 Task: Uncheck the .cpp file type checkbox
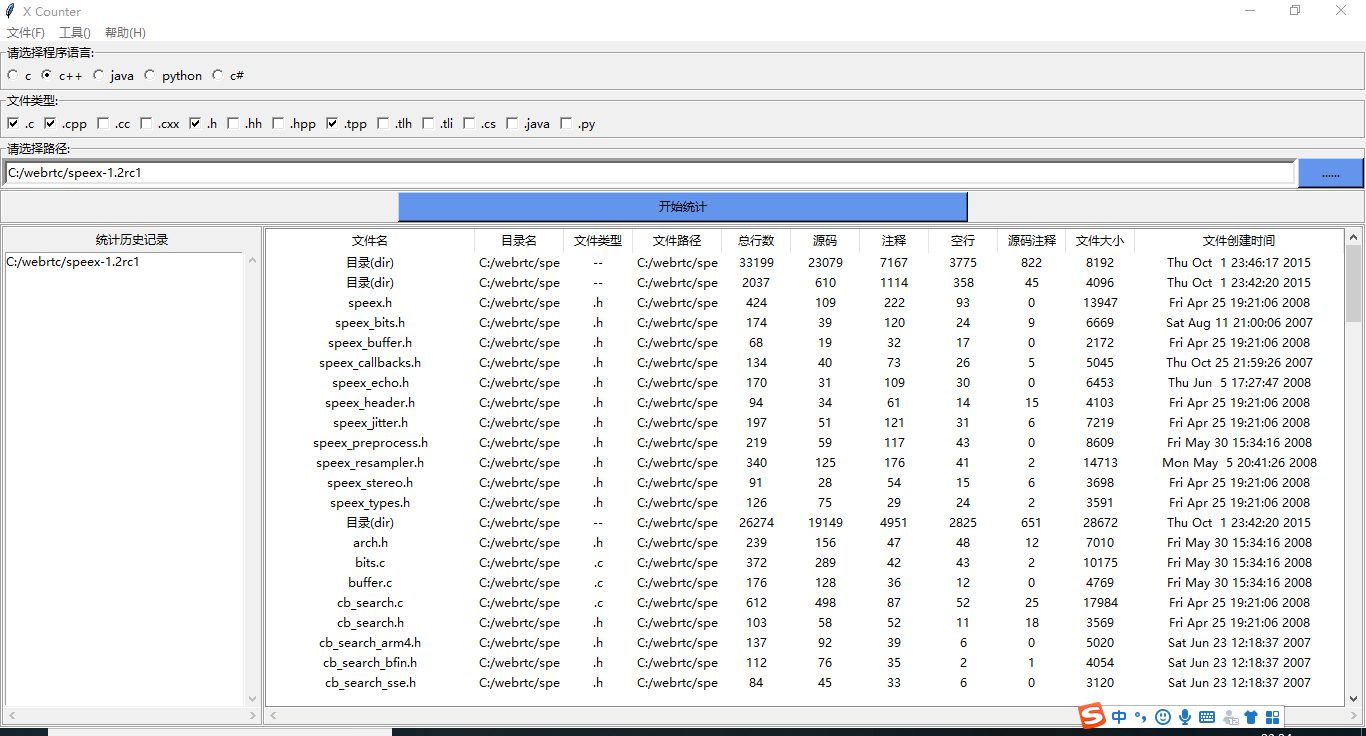click(50, 123)
